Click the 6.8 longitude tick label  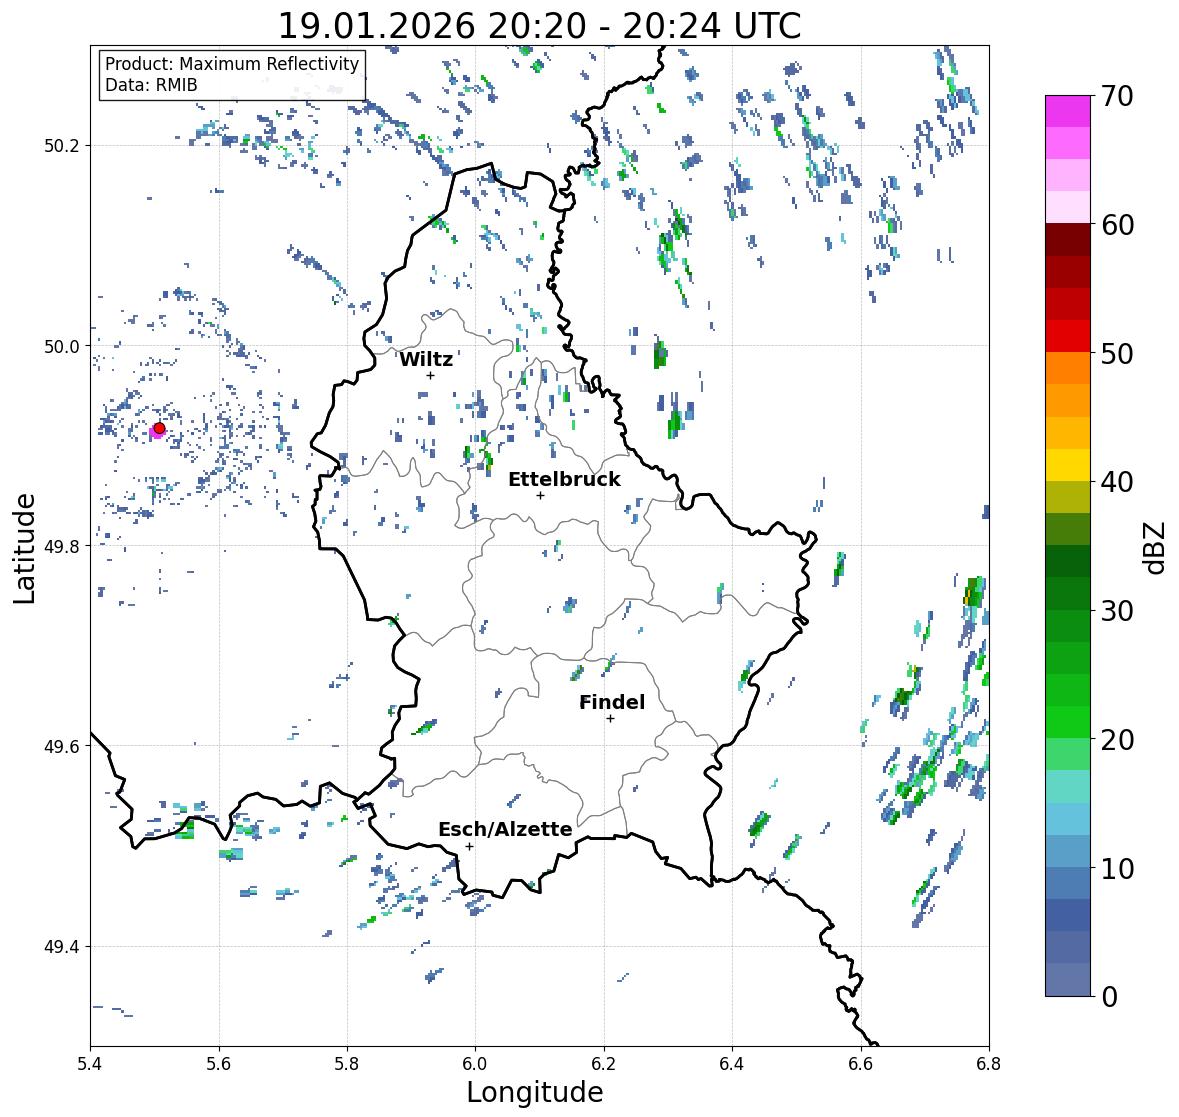click(x=989, y=1064)
